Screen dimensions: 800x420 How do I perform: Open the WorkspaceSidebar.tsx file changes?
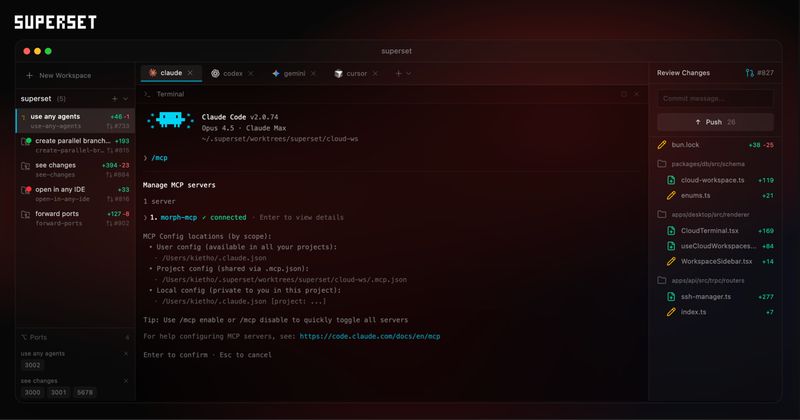719,261
